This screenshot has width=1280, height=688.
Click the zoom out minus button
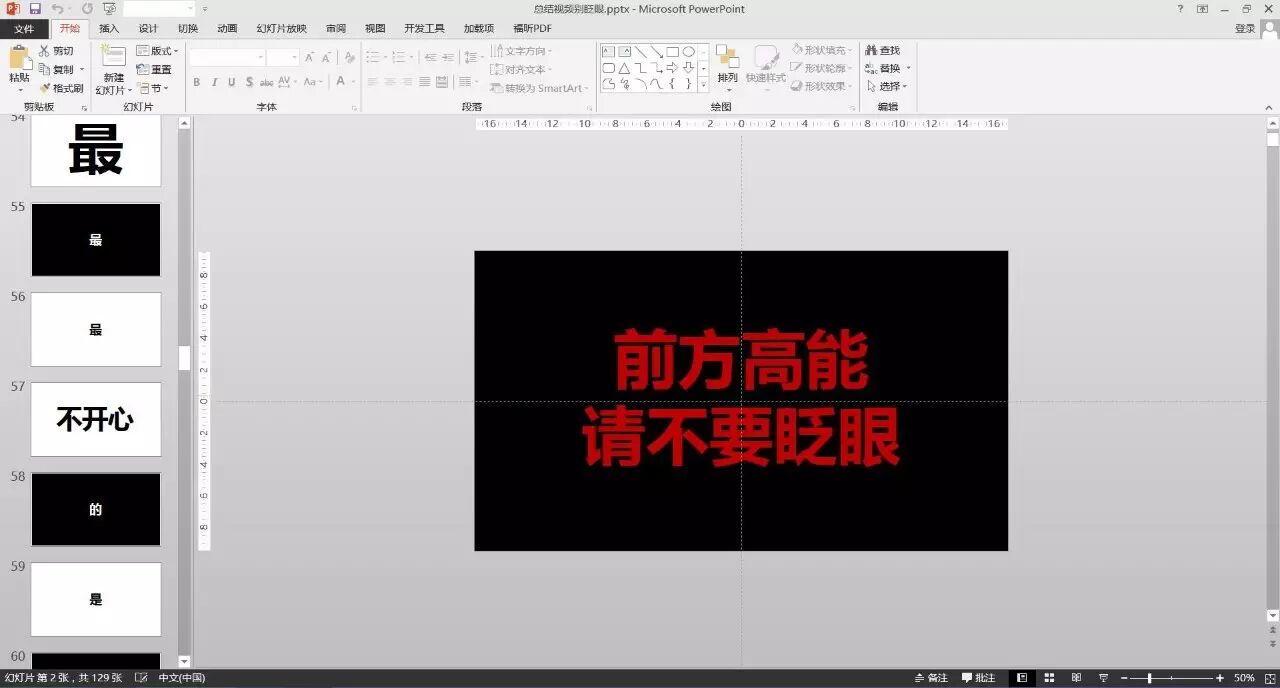[x=1125, y=678]
